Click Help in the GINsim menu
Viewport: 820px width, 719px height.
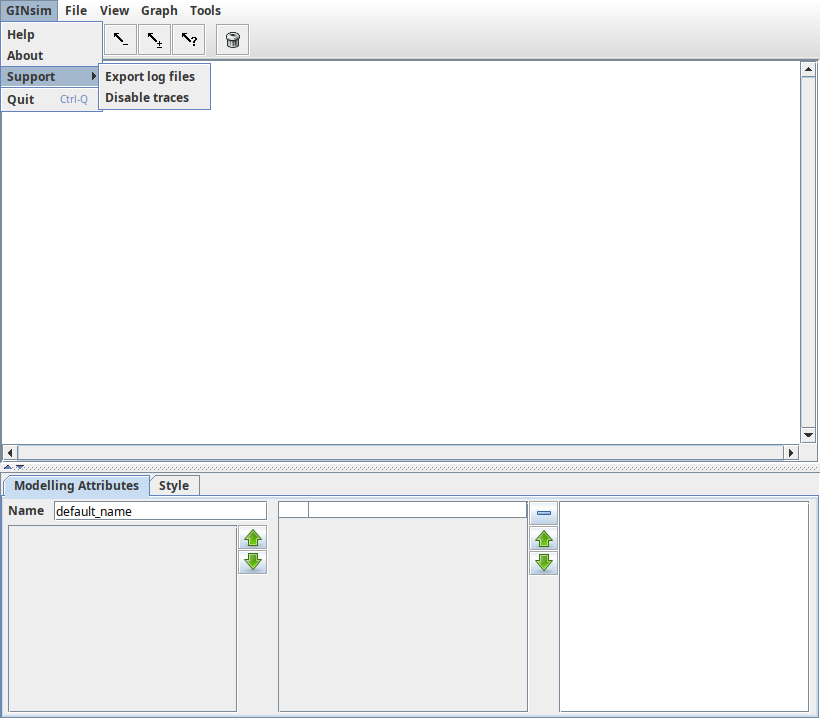(21, 33)
